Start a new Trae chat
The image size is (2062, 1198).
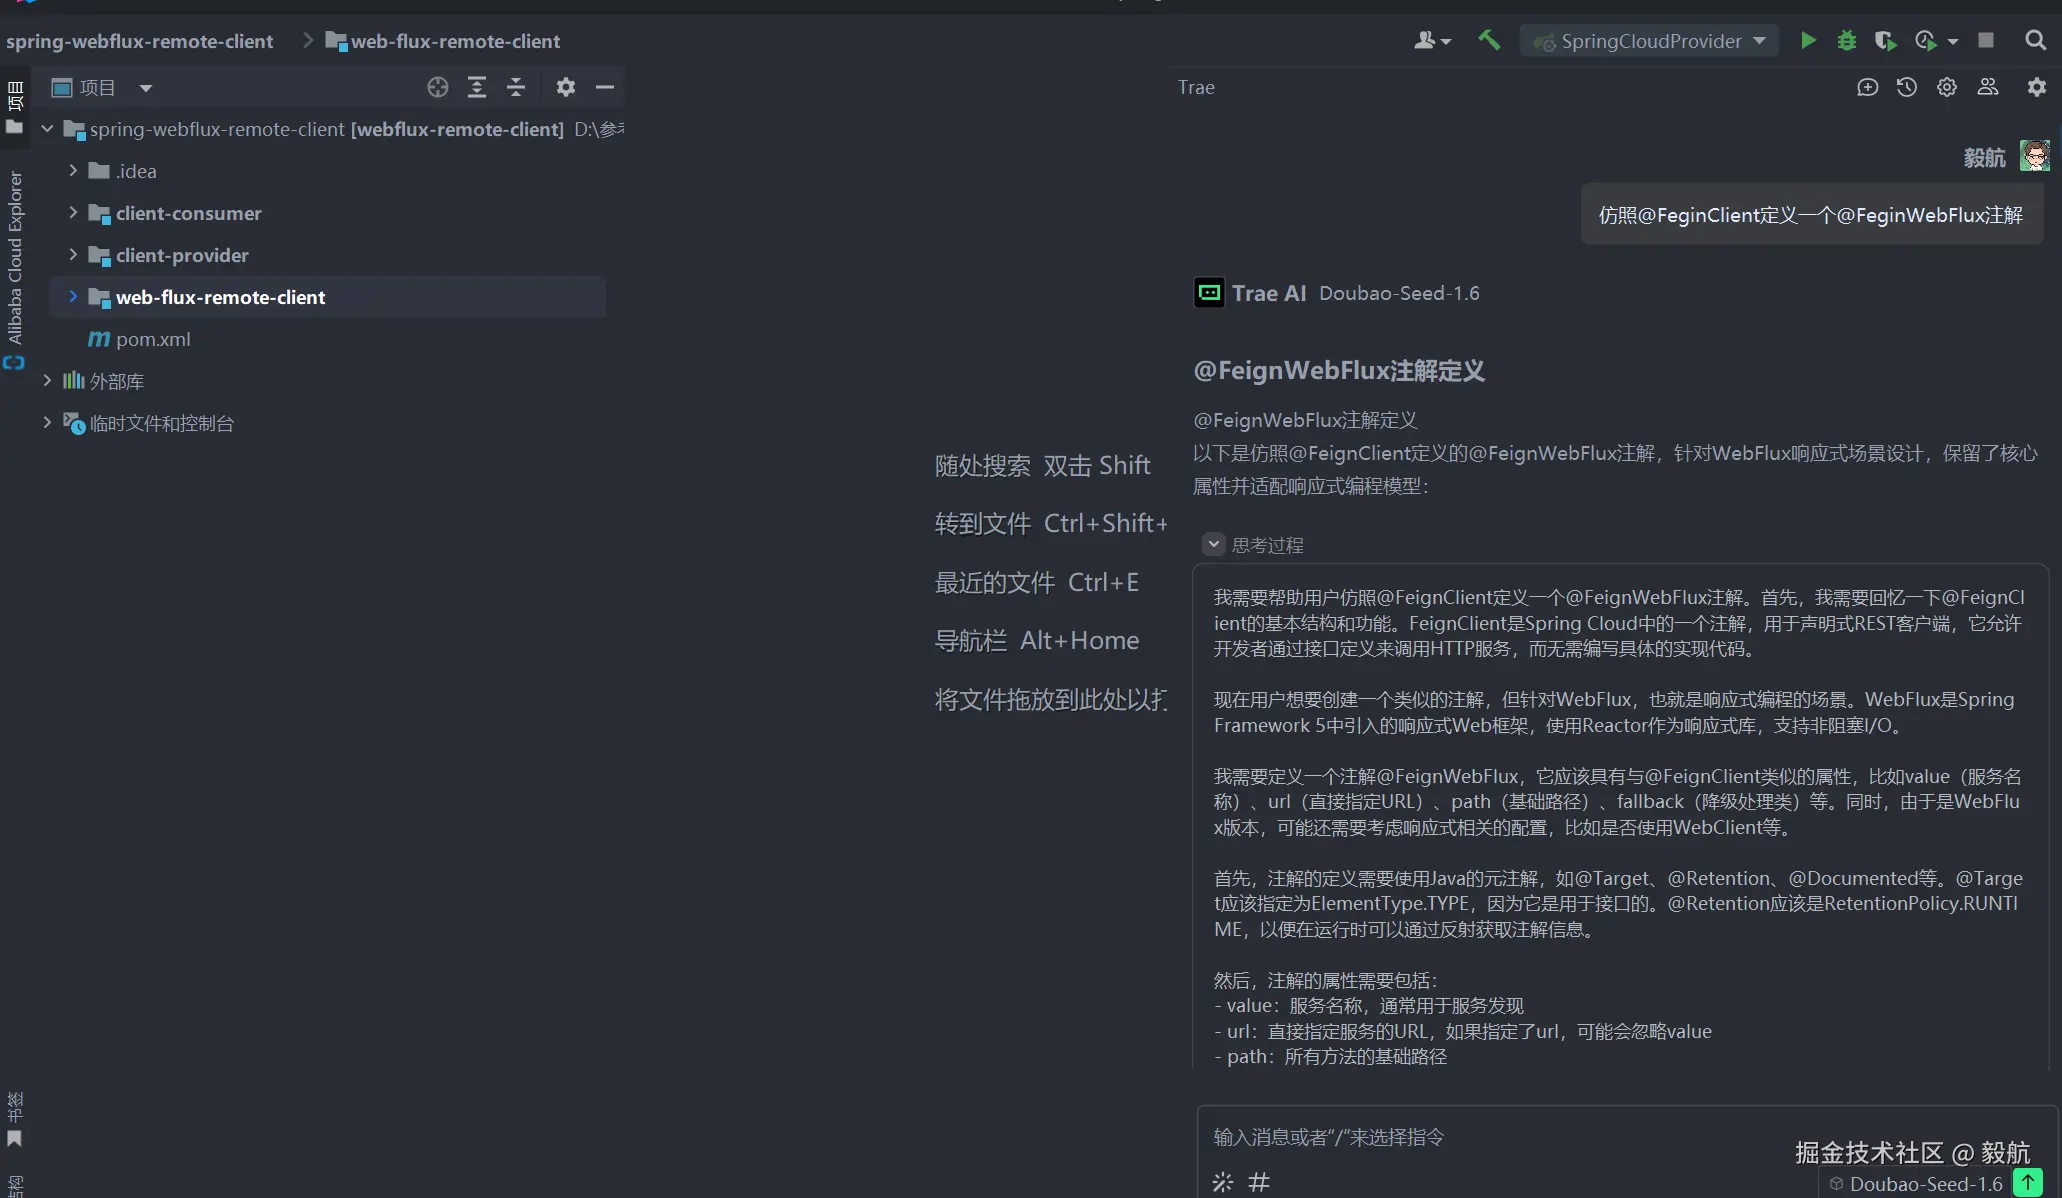click(x=1867, y=88)
